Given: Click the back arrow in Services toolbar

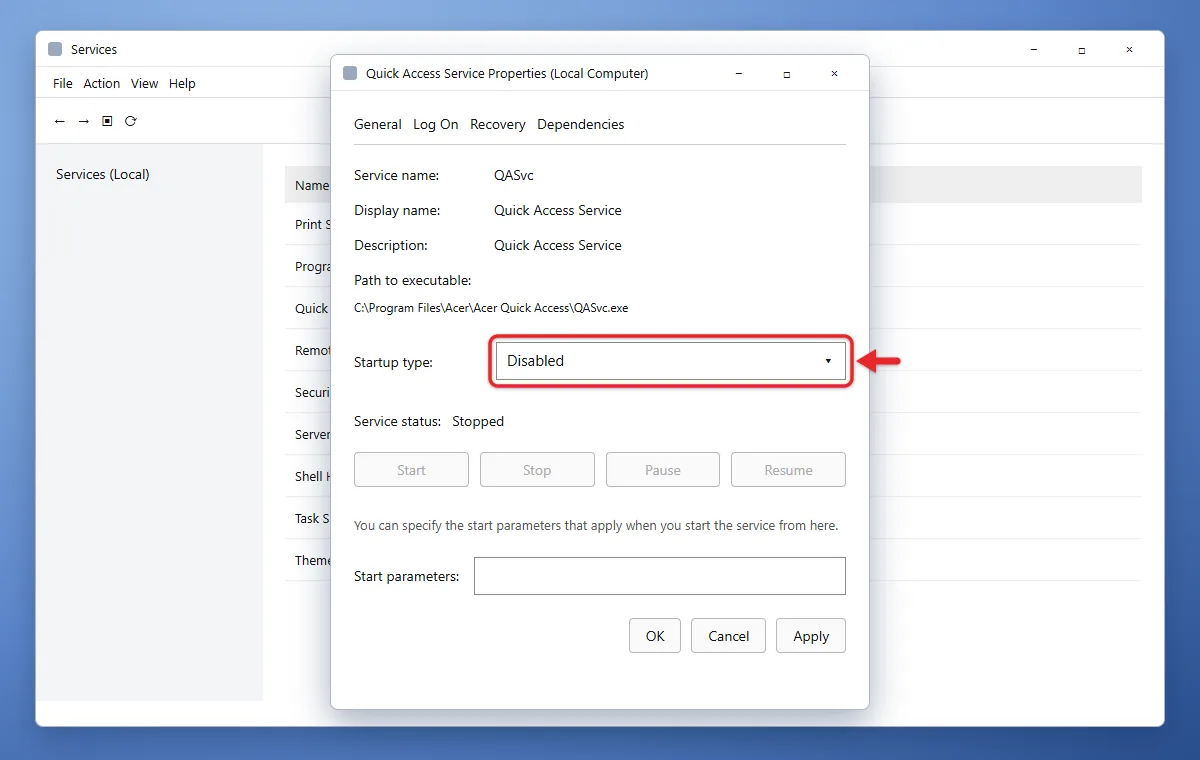Looking at the screenshot, I should coord(60,121).
